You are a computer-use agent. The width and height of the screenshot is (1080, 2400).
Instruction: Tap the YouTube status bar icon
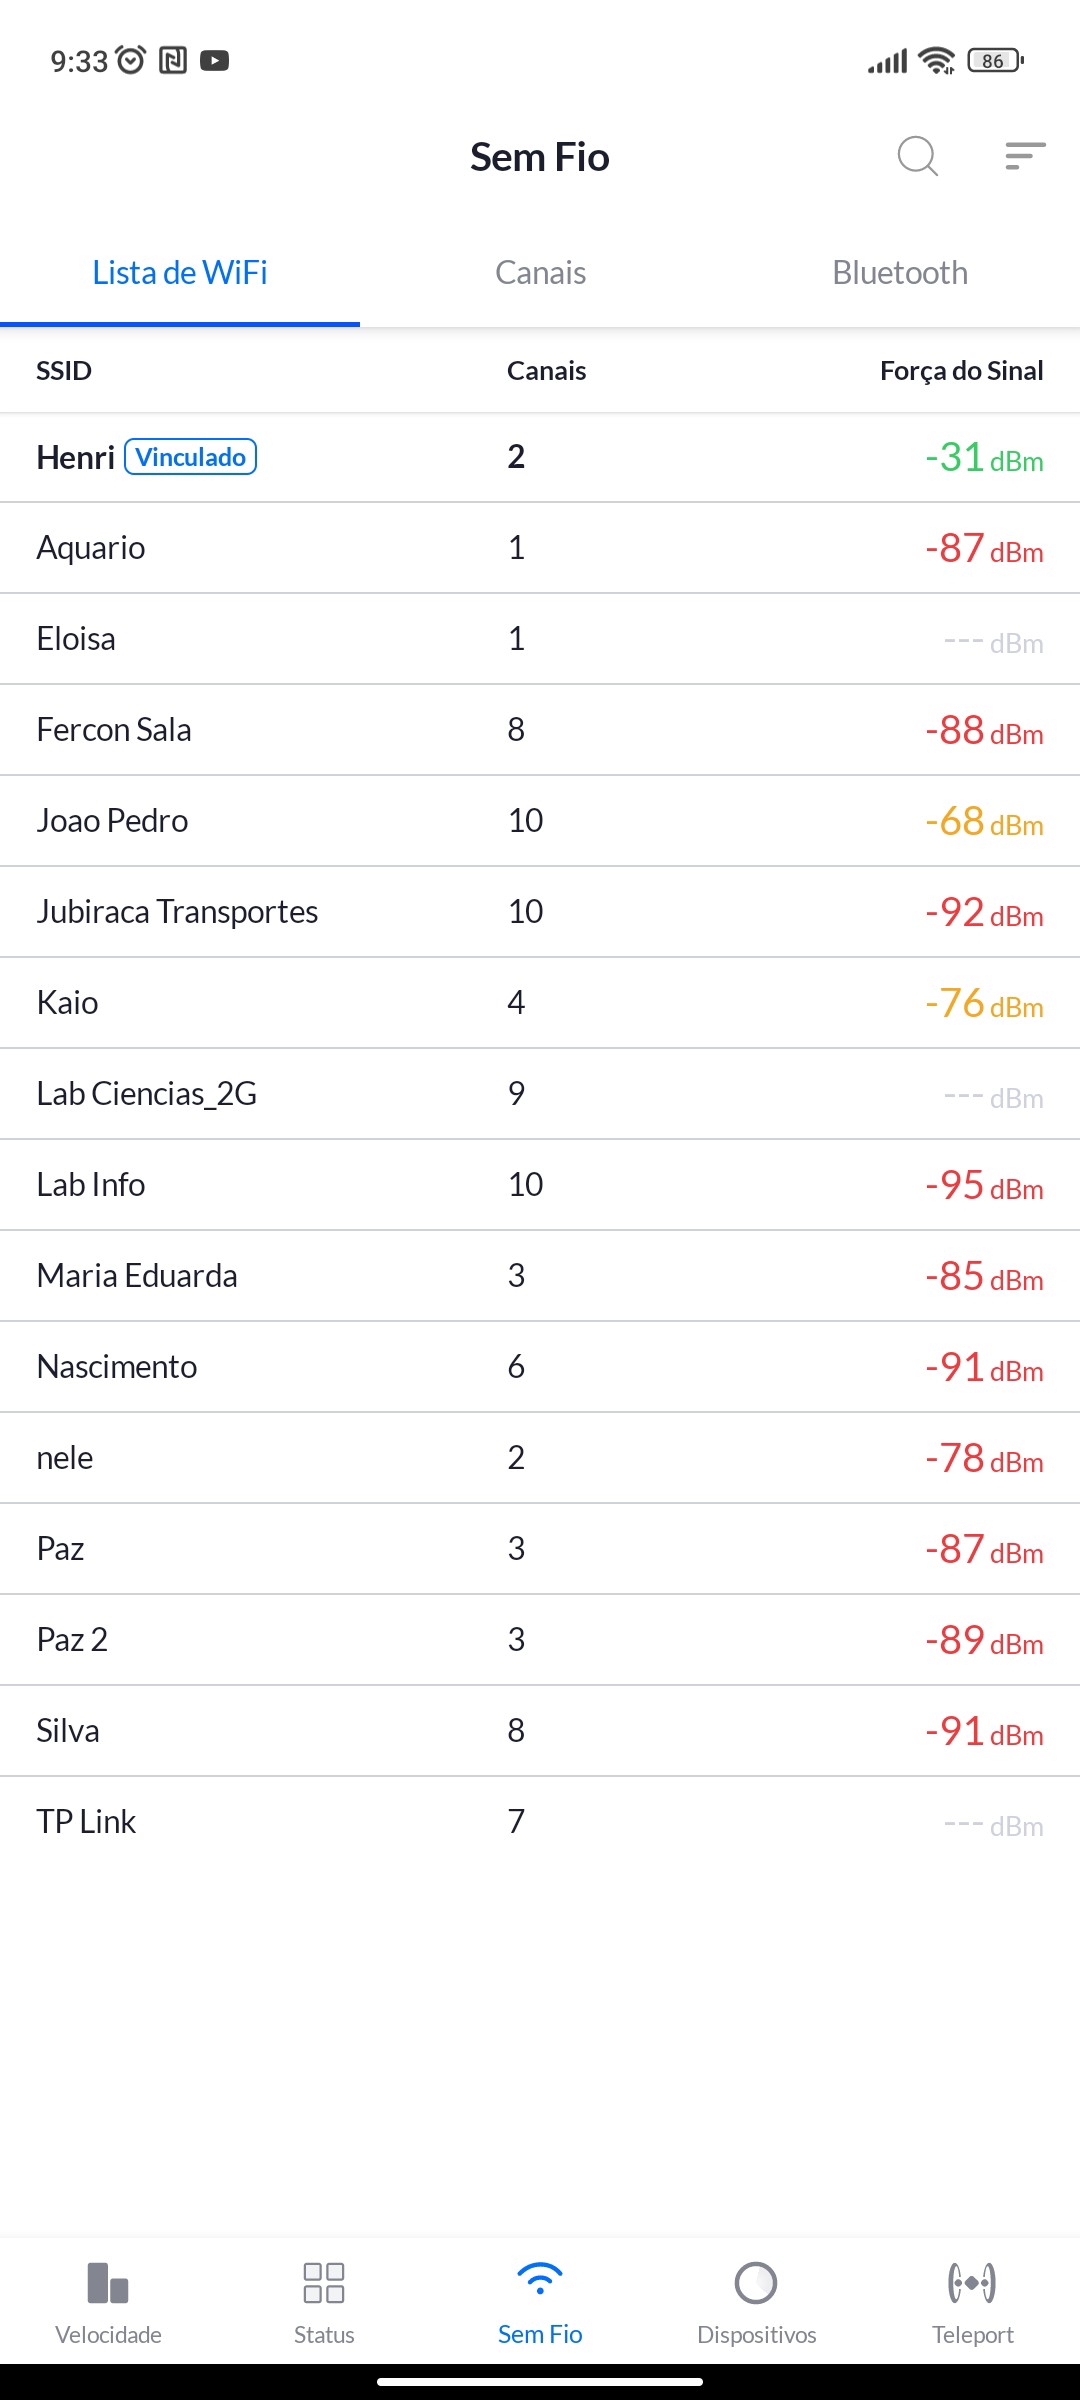pyautogui.click(x=214, y=61)
